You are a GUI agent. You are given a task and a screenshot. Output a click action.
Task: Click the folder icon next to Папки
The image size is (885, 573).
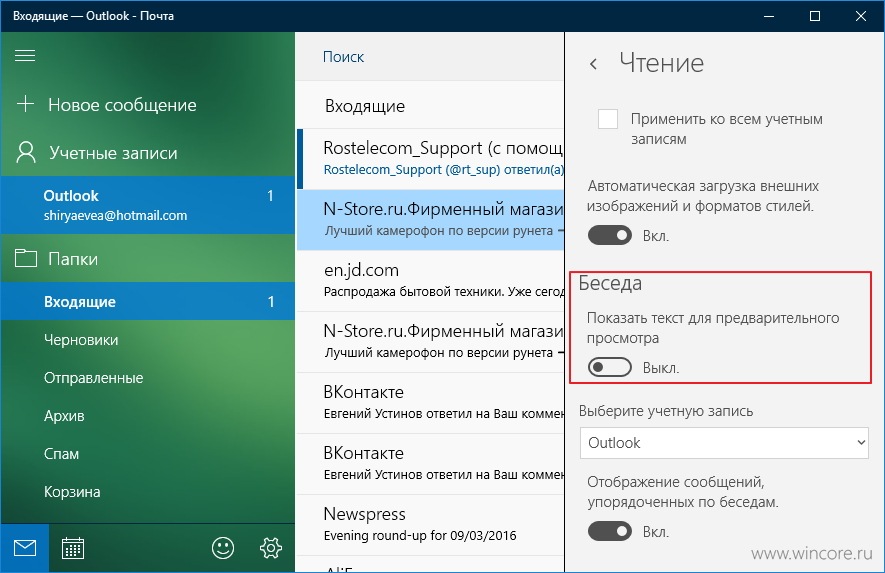click(x=25, y=258)
